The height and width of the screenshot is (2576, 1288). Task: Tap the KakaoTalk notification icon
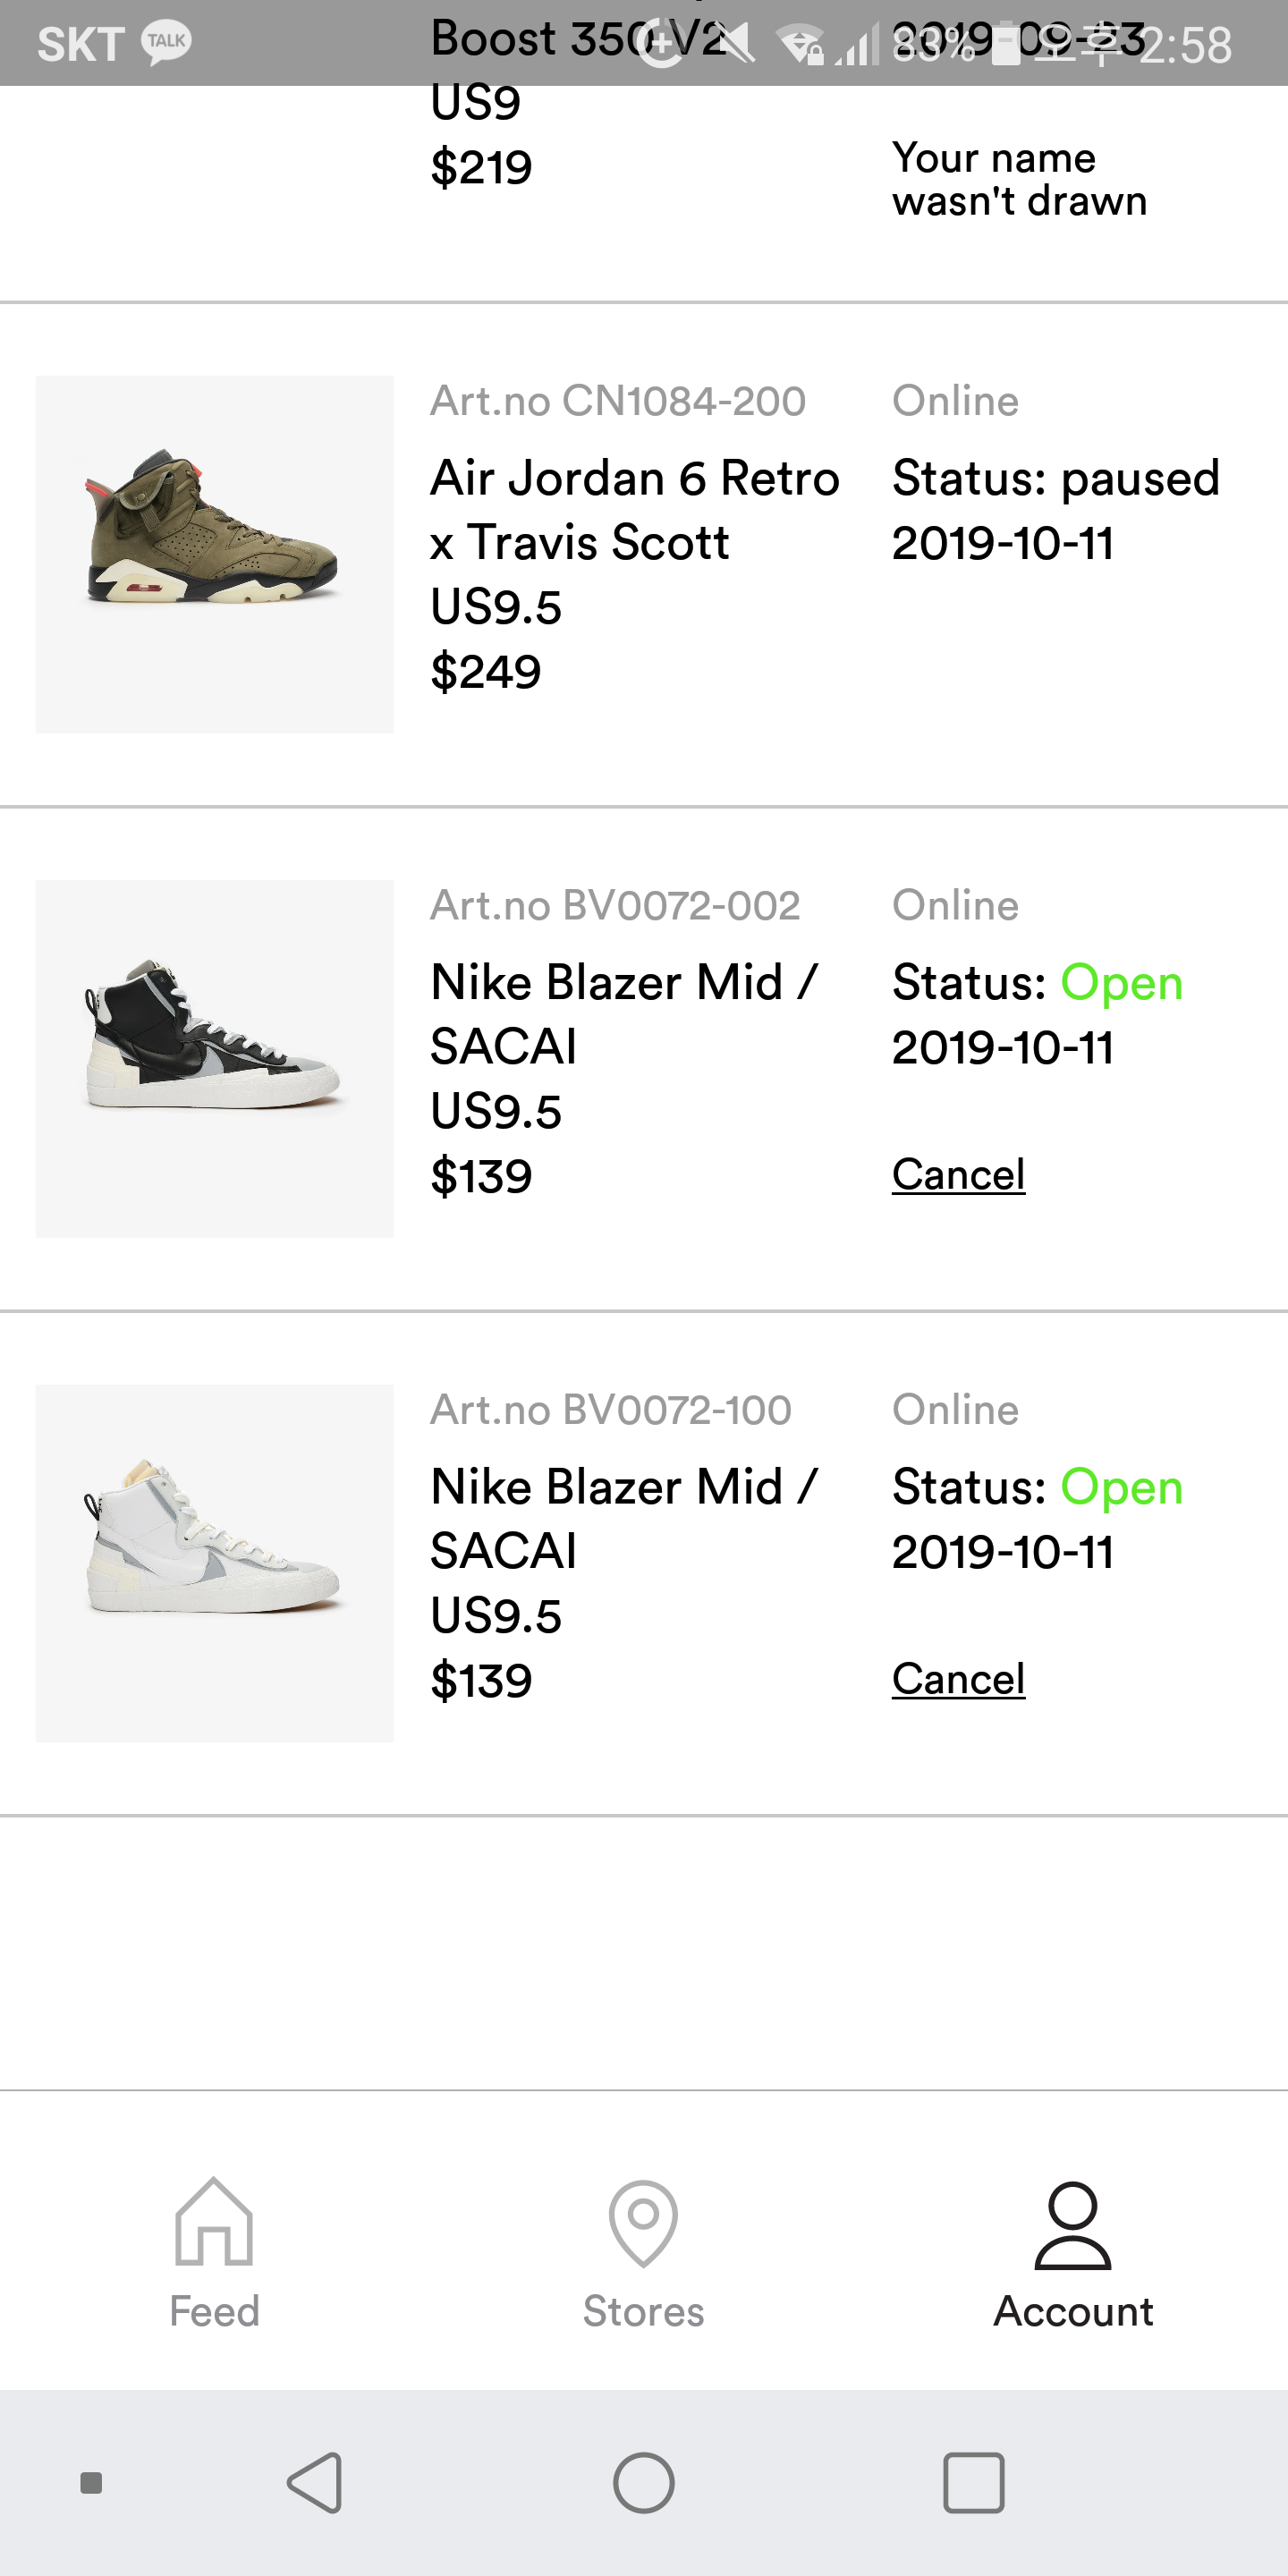coord(166,42)
